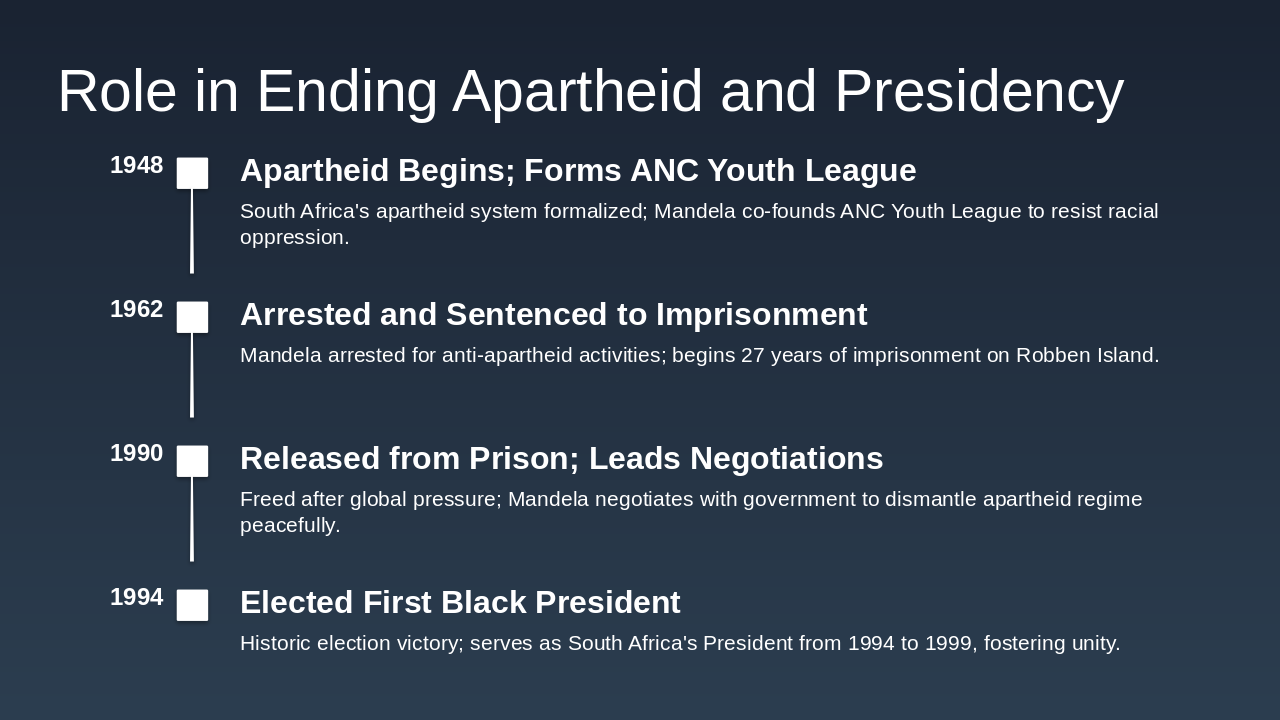The width and height of the screenshot is (1280, 720).
Task: Click the connector line between 1990 and 1994 markers
Action: pyautogui.click(x=192, y=519)
